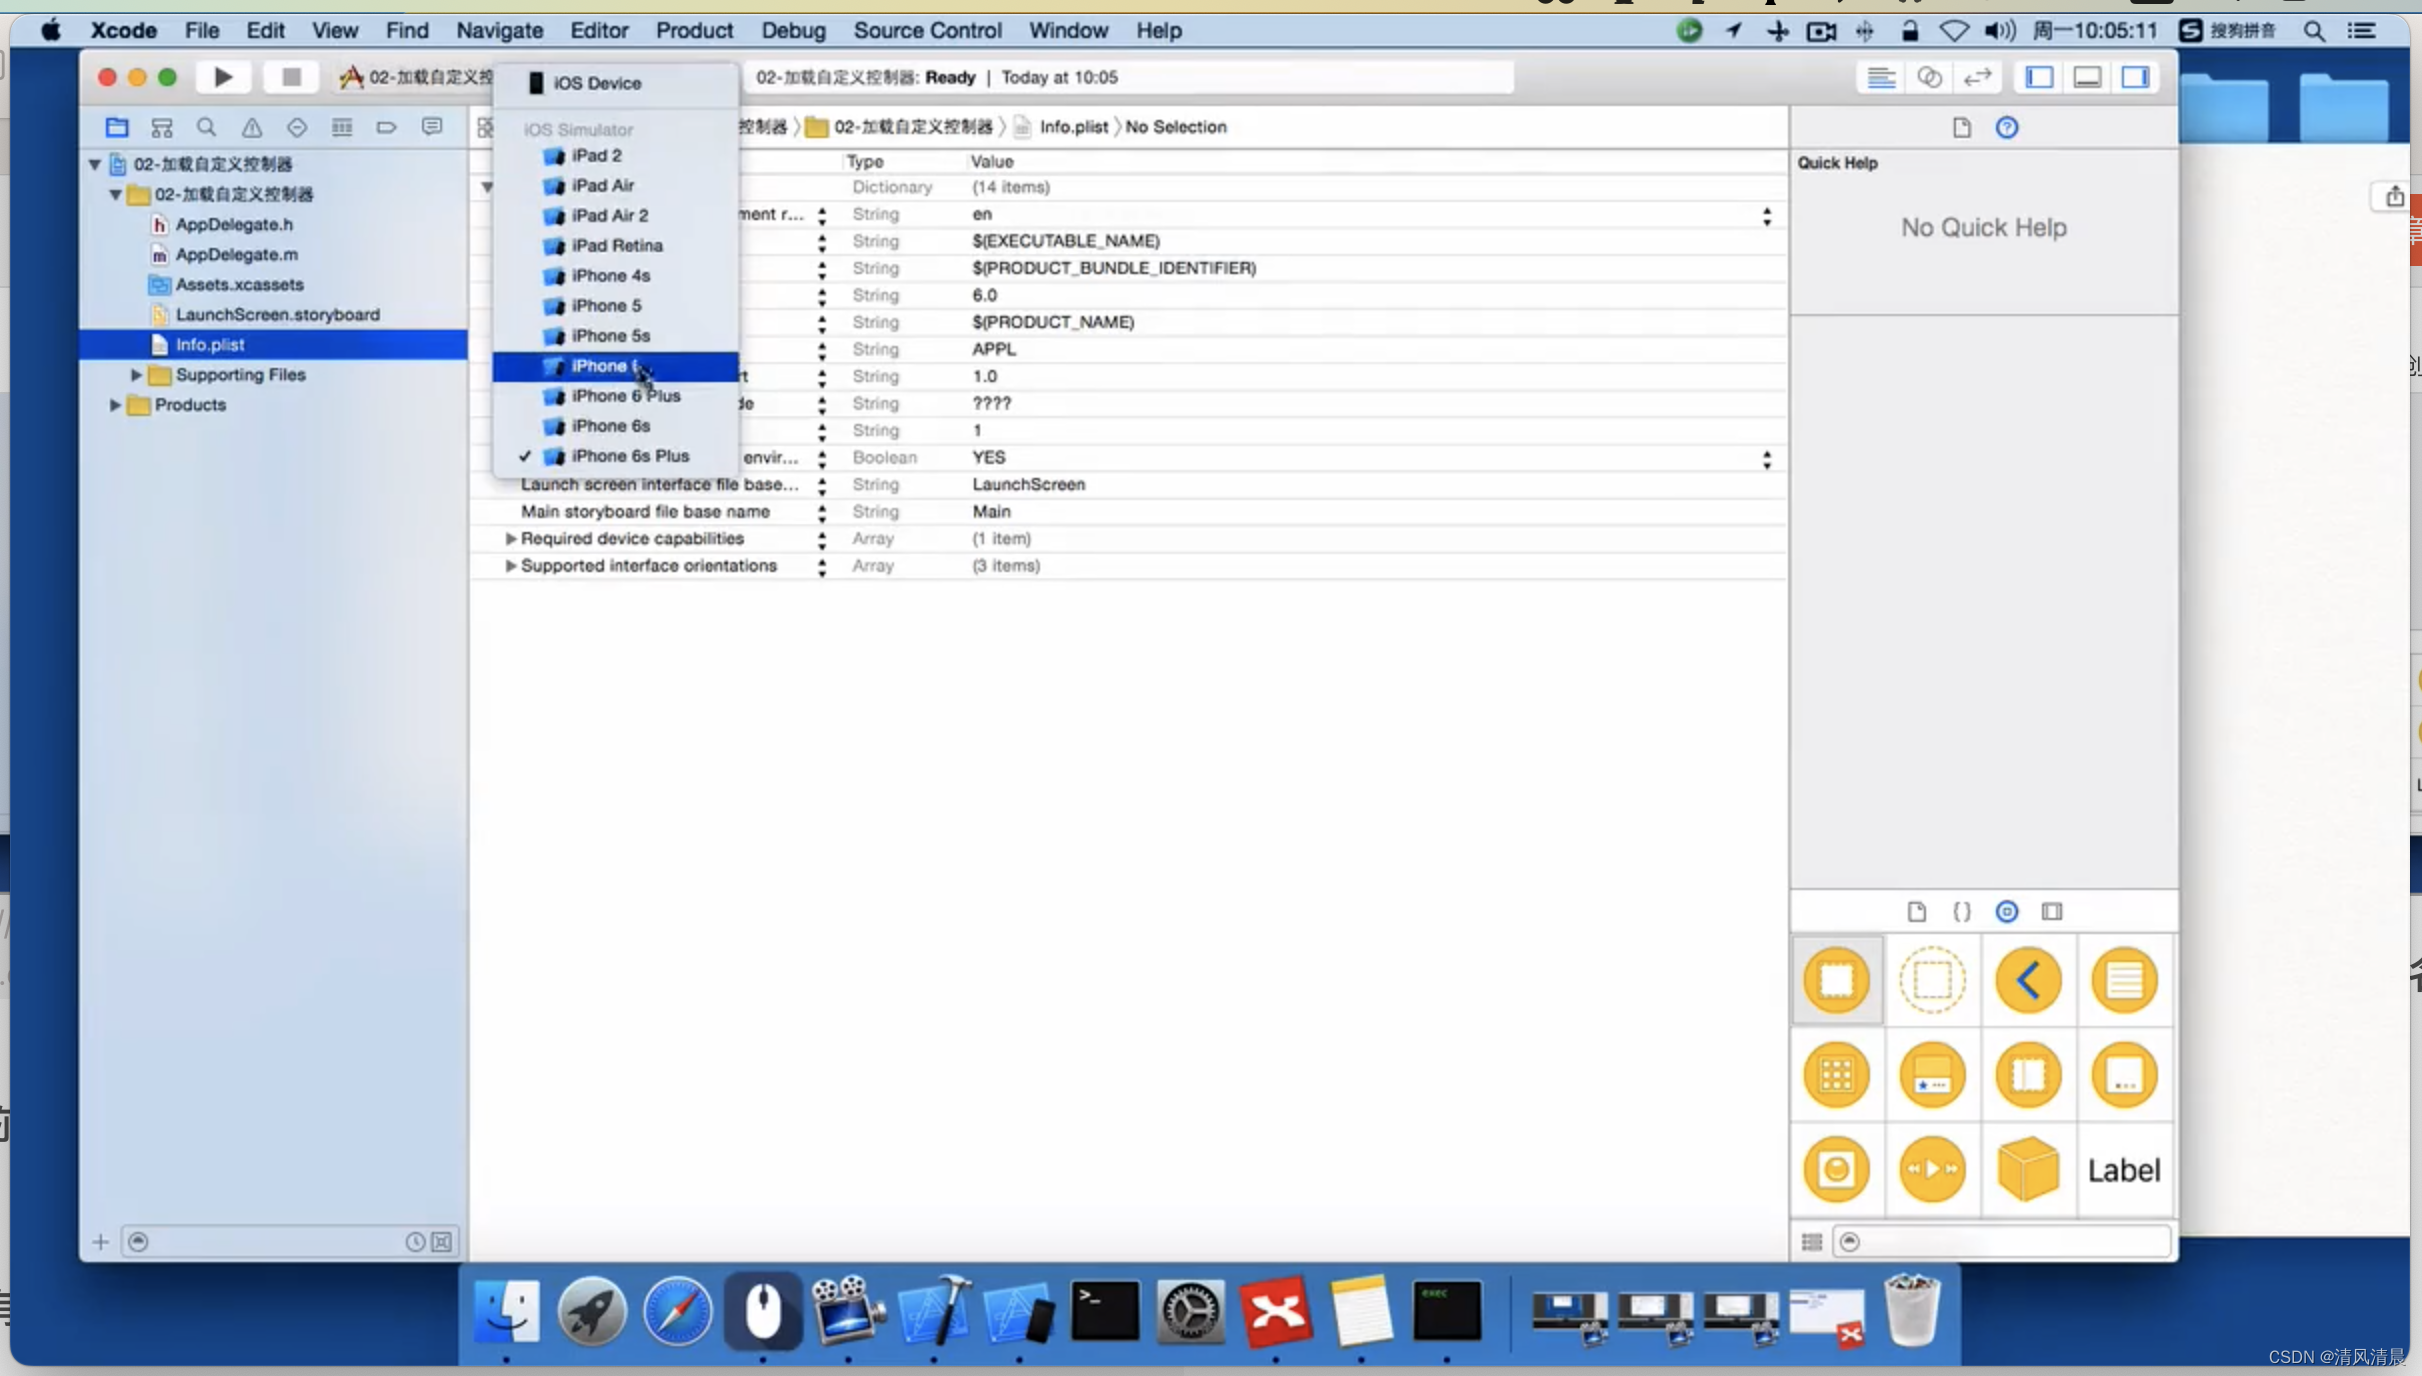Open the Source Control menu
2422x1376 pixels.
(x=927, y=30)
